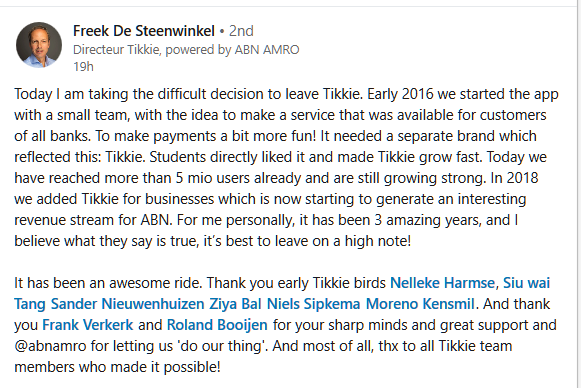The height and width of the screenshot is (388, 581).
Task: Open Nelleke Harmse's mentioned profile
Action: tap(442, 283)
